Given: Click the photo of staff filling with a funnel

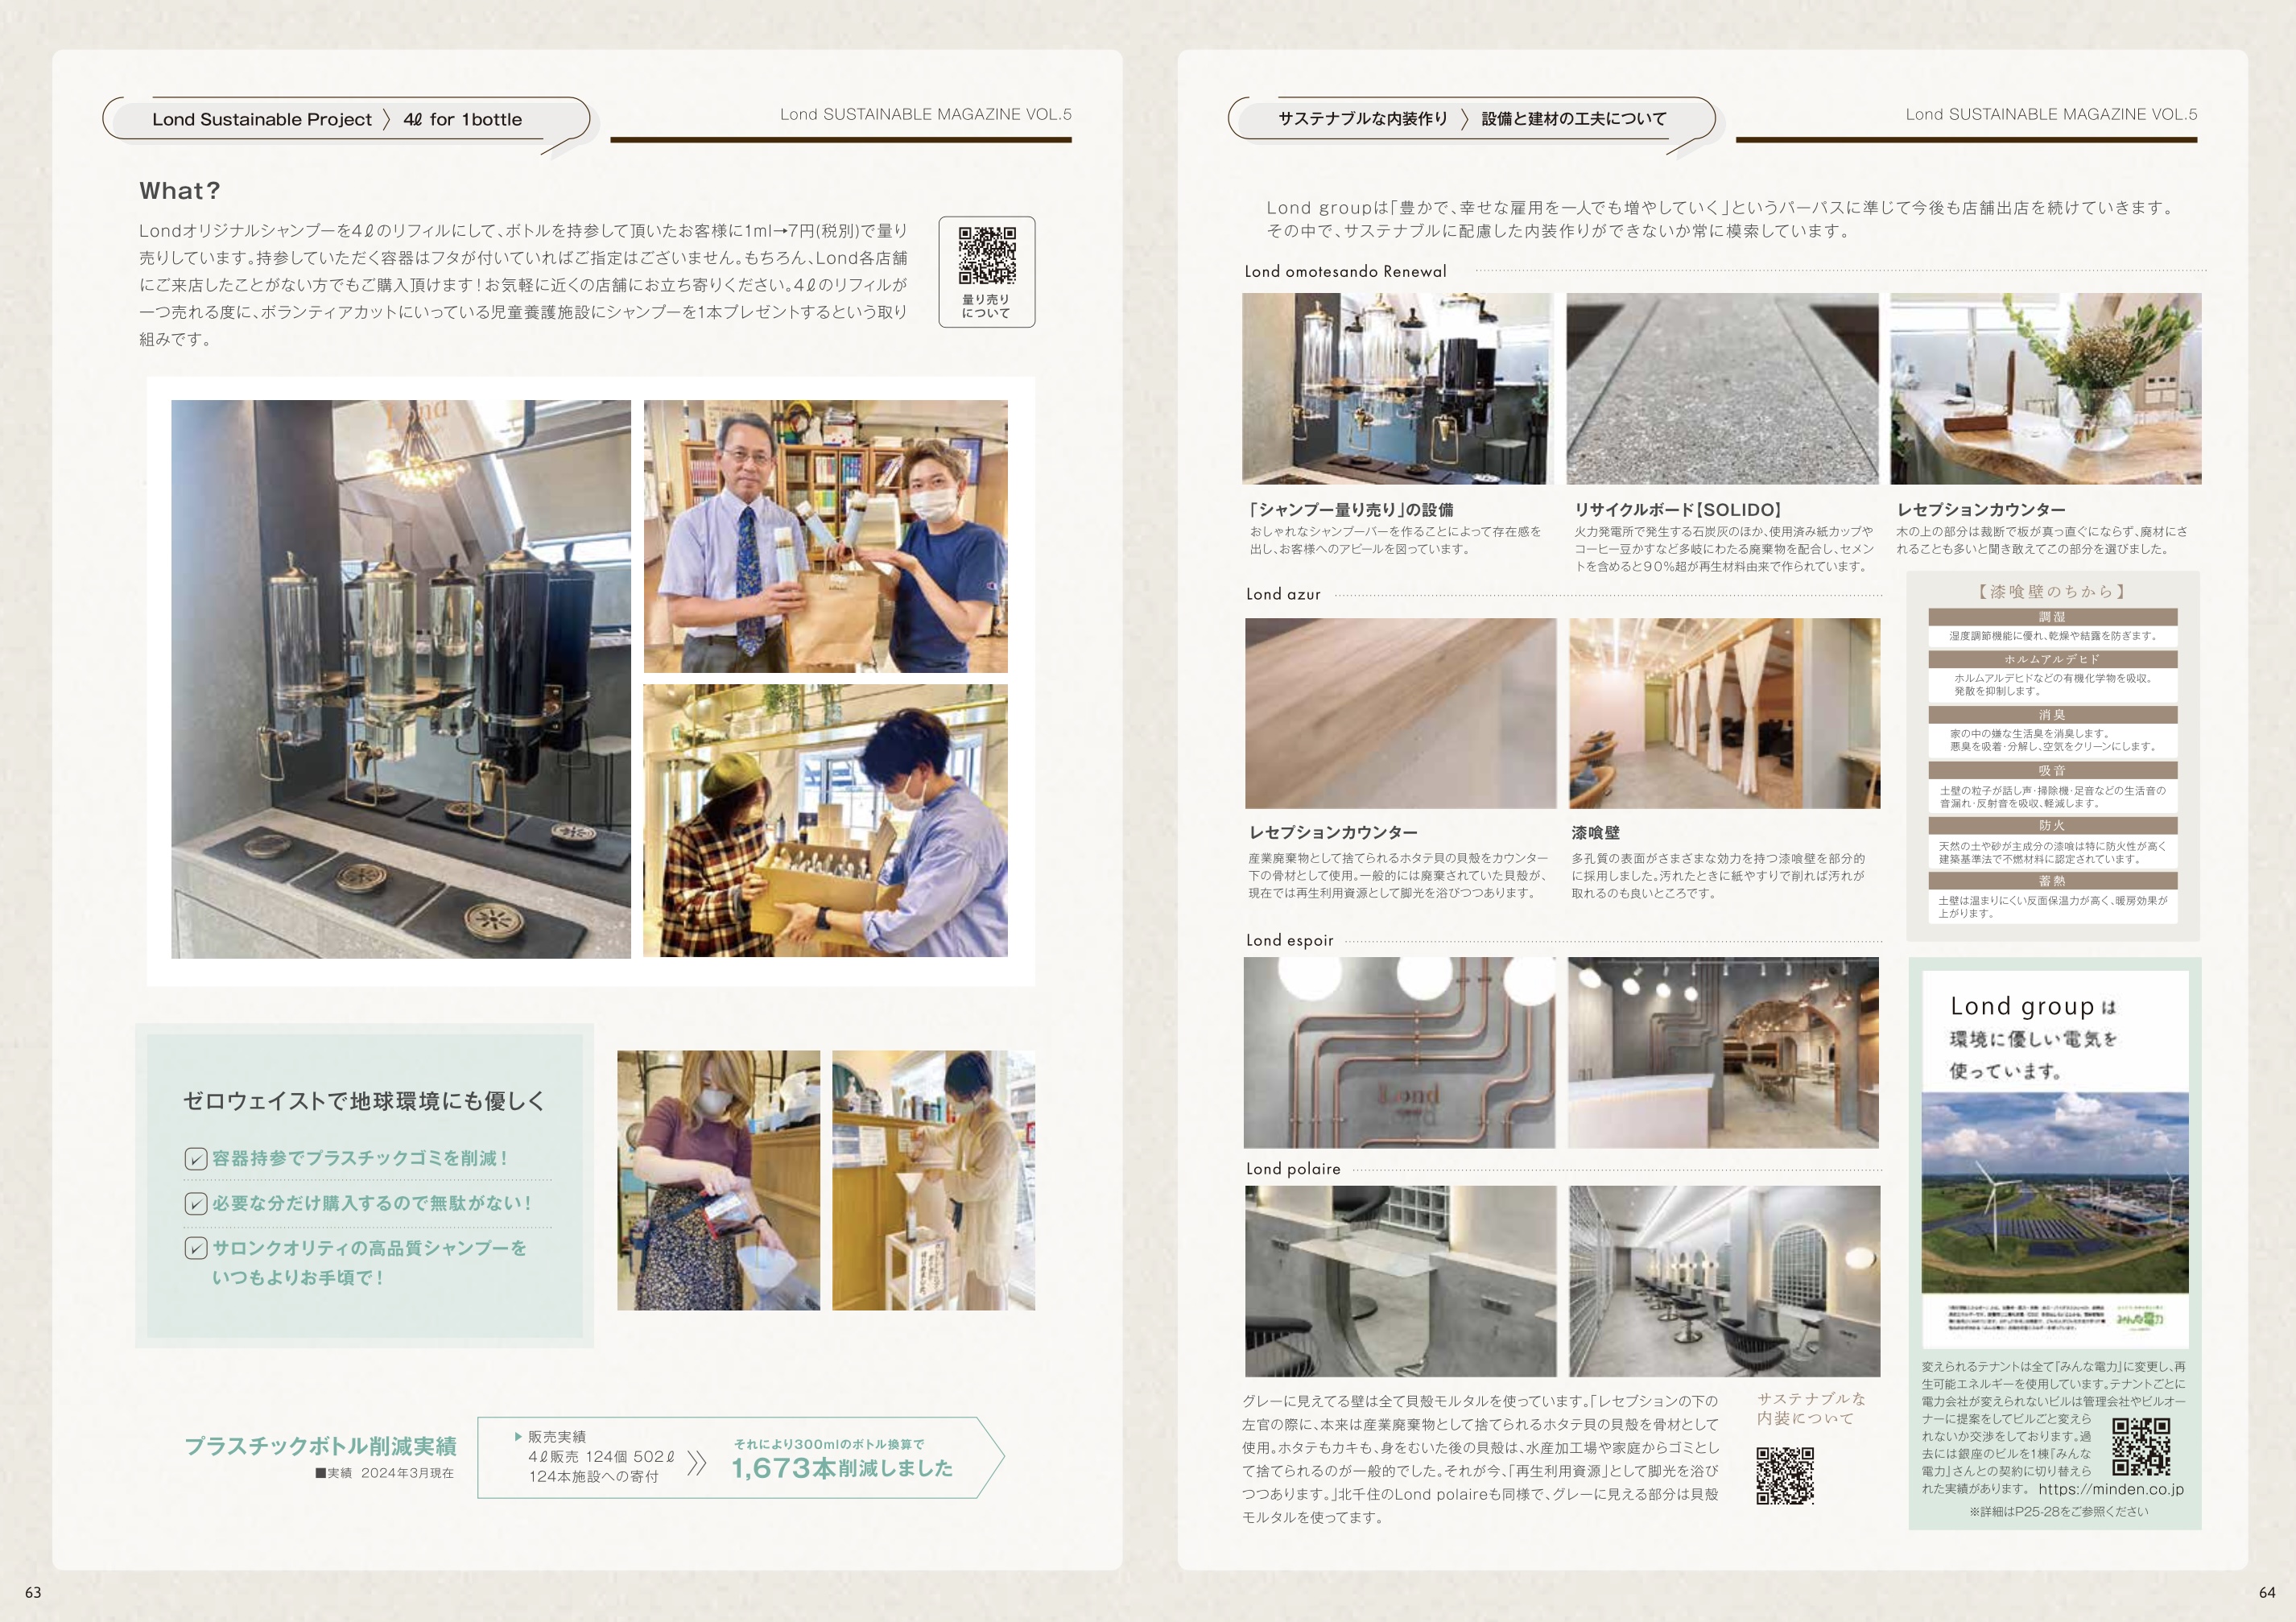Looking at the screenshot, I should 933,1180.
